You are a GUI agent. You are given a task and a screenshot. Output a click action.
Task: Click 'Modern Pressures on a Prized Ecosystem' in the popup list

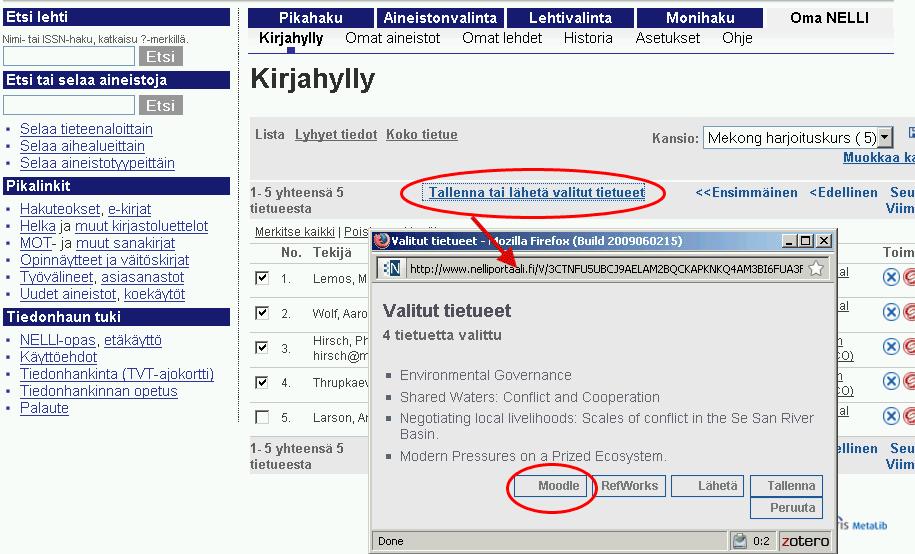pyautogui.click(x=532, y=456)
